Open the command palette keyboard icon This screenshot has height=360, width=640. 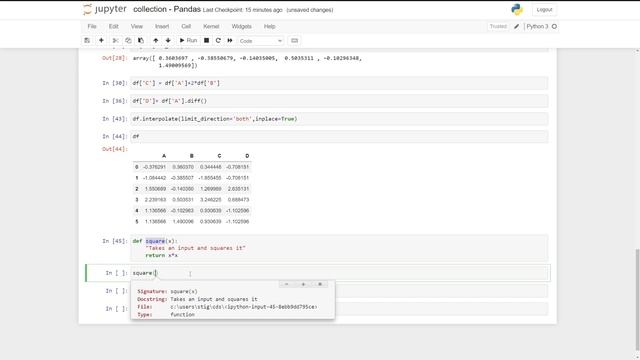(294, 40)
